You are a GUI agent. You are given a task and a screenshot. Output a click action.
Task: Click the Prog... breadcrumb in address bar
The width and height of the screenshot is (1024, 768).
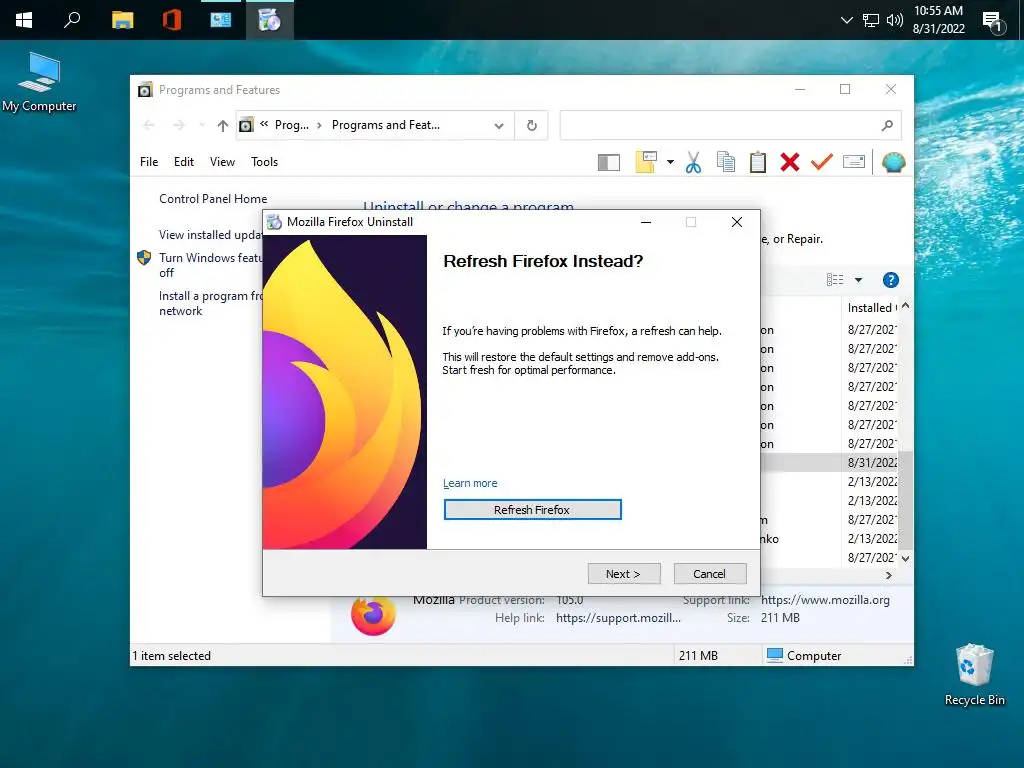tap(292, 125)
